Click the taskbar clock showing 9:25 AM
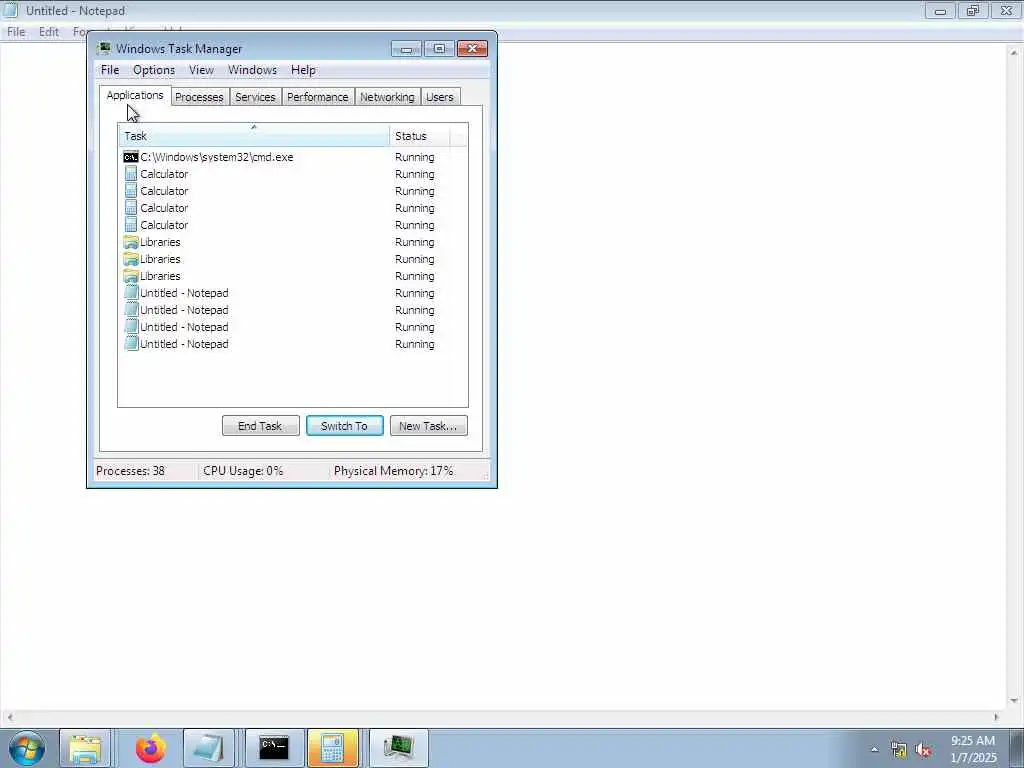Image resolution: width=1024 pixels, height=768 pixels. click(973, 749)
